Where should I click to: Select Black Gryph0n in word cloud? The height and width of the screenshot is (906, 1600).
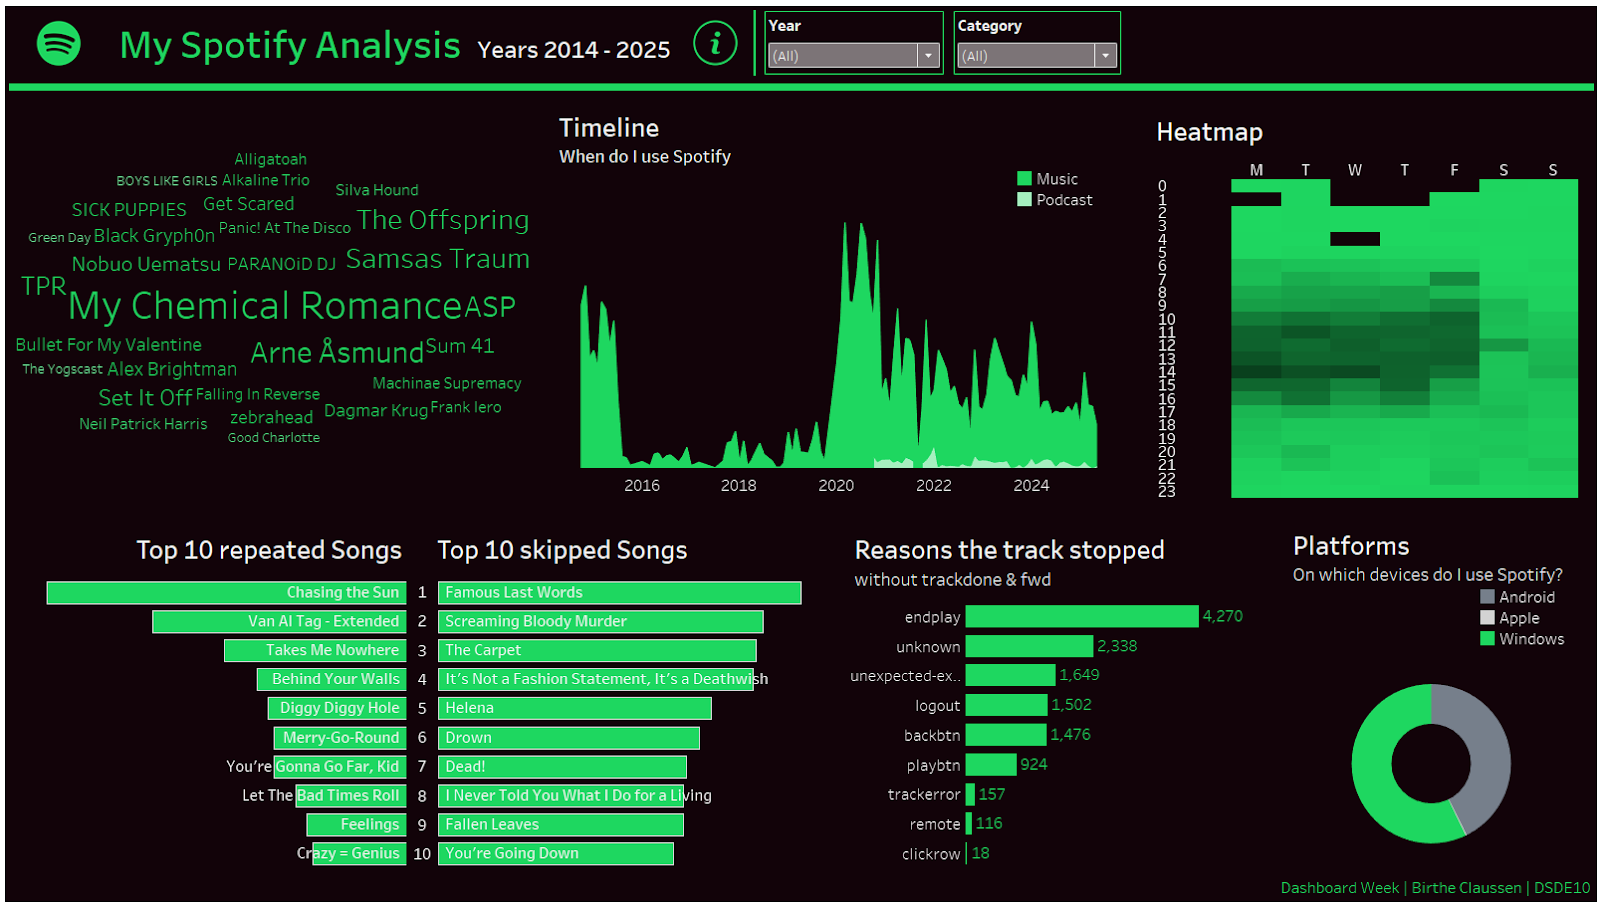(154, 236)
